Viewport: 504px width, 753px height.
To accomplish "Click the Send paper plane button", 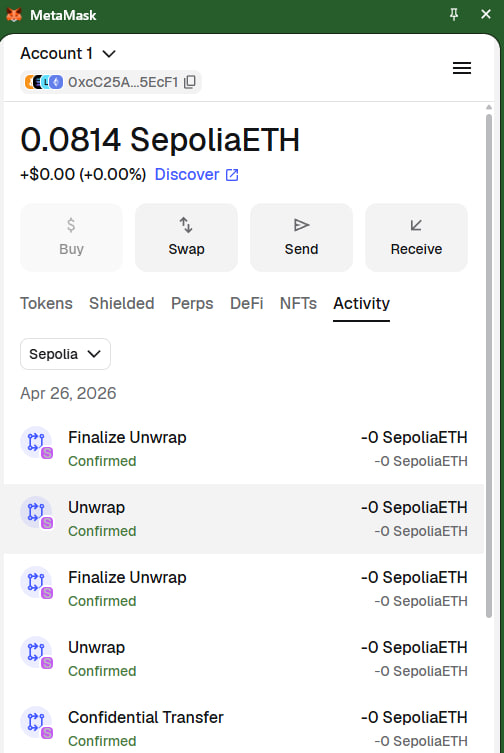I will pyautogui.click(x=301, y=237).
